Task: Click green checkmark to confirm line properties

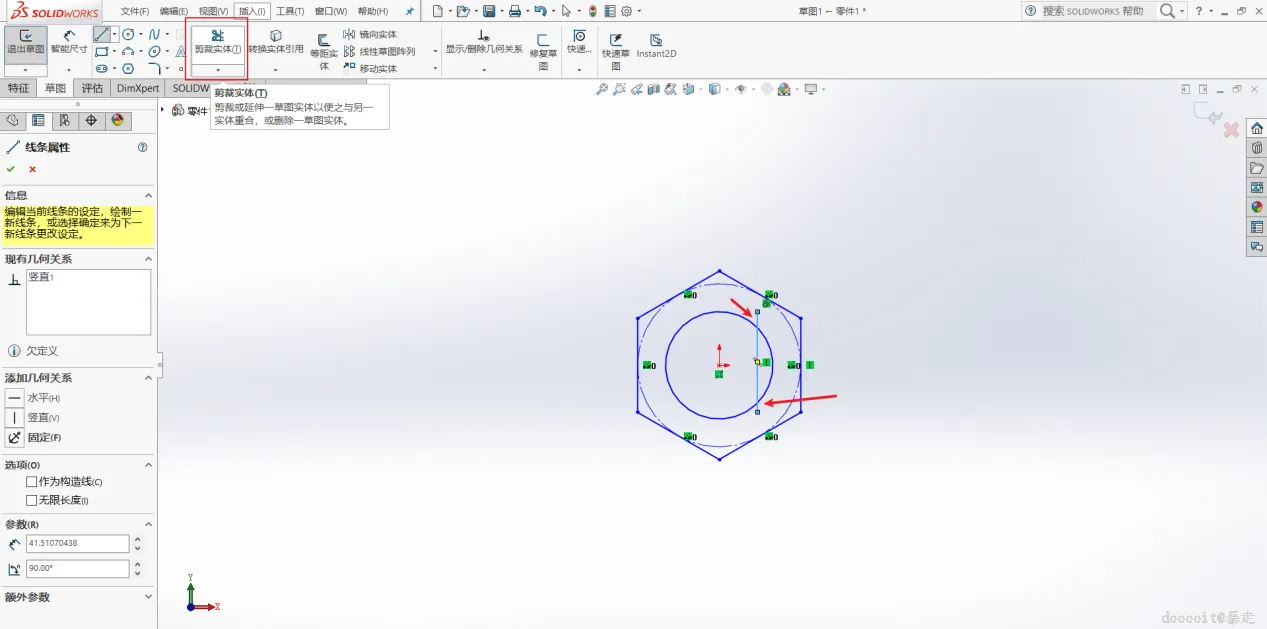Action: click(x=11, y=169)
